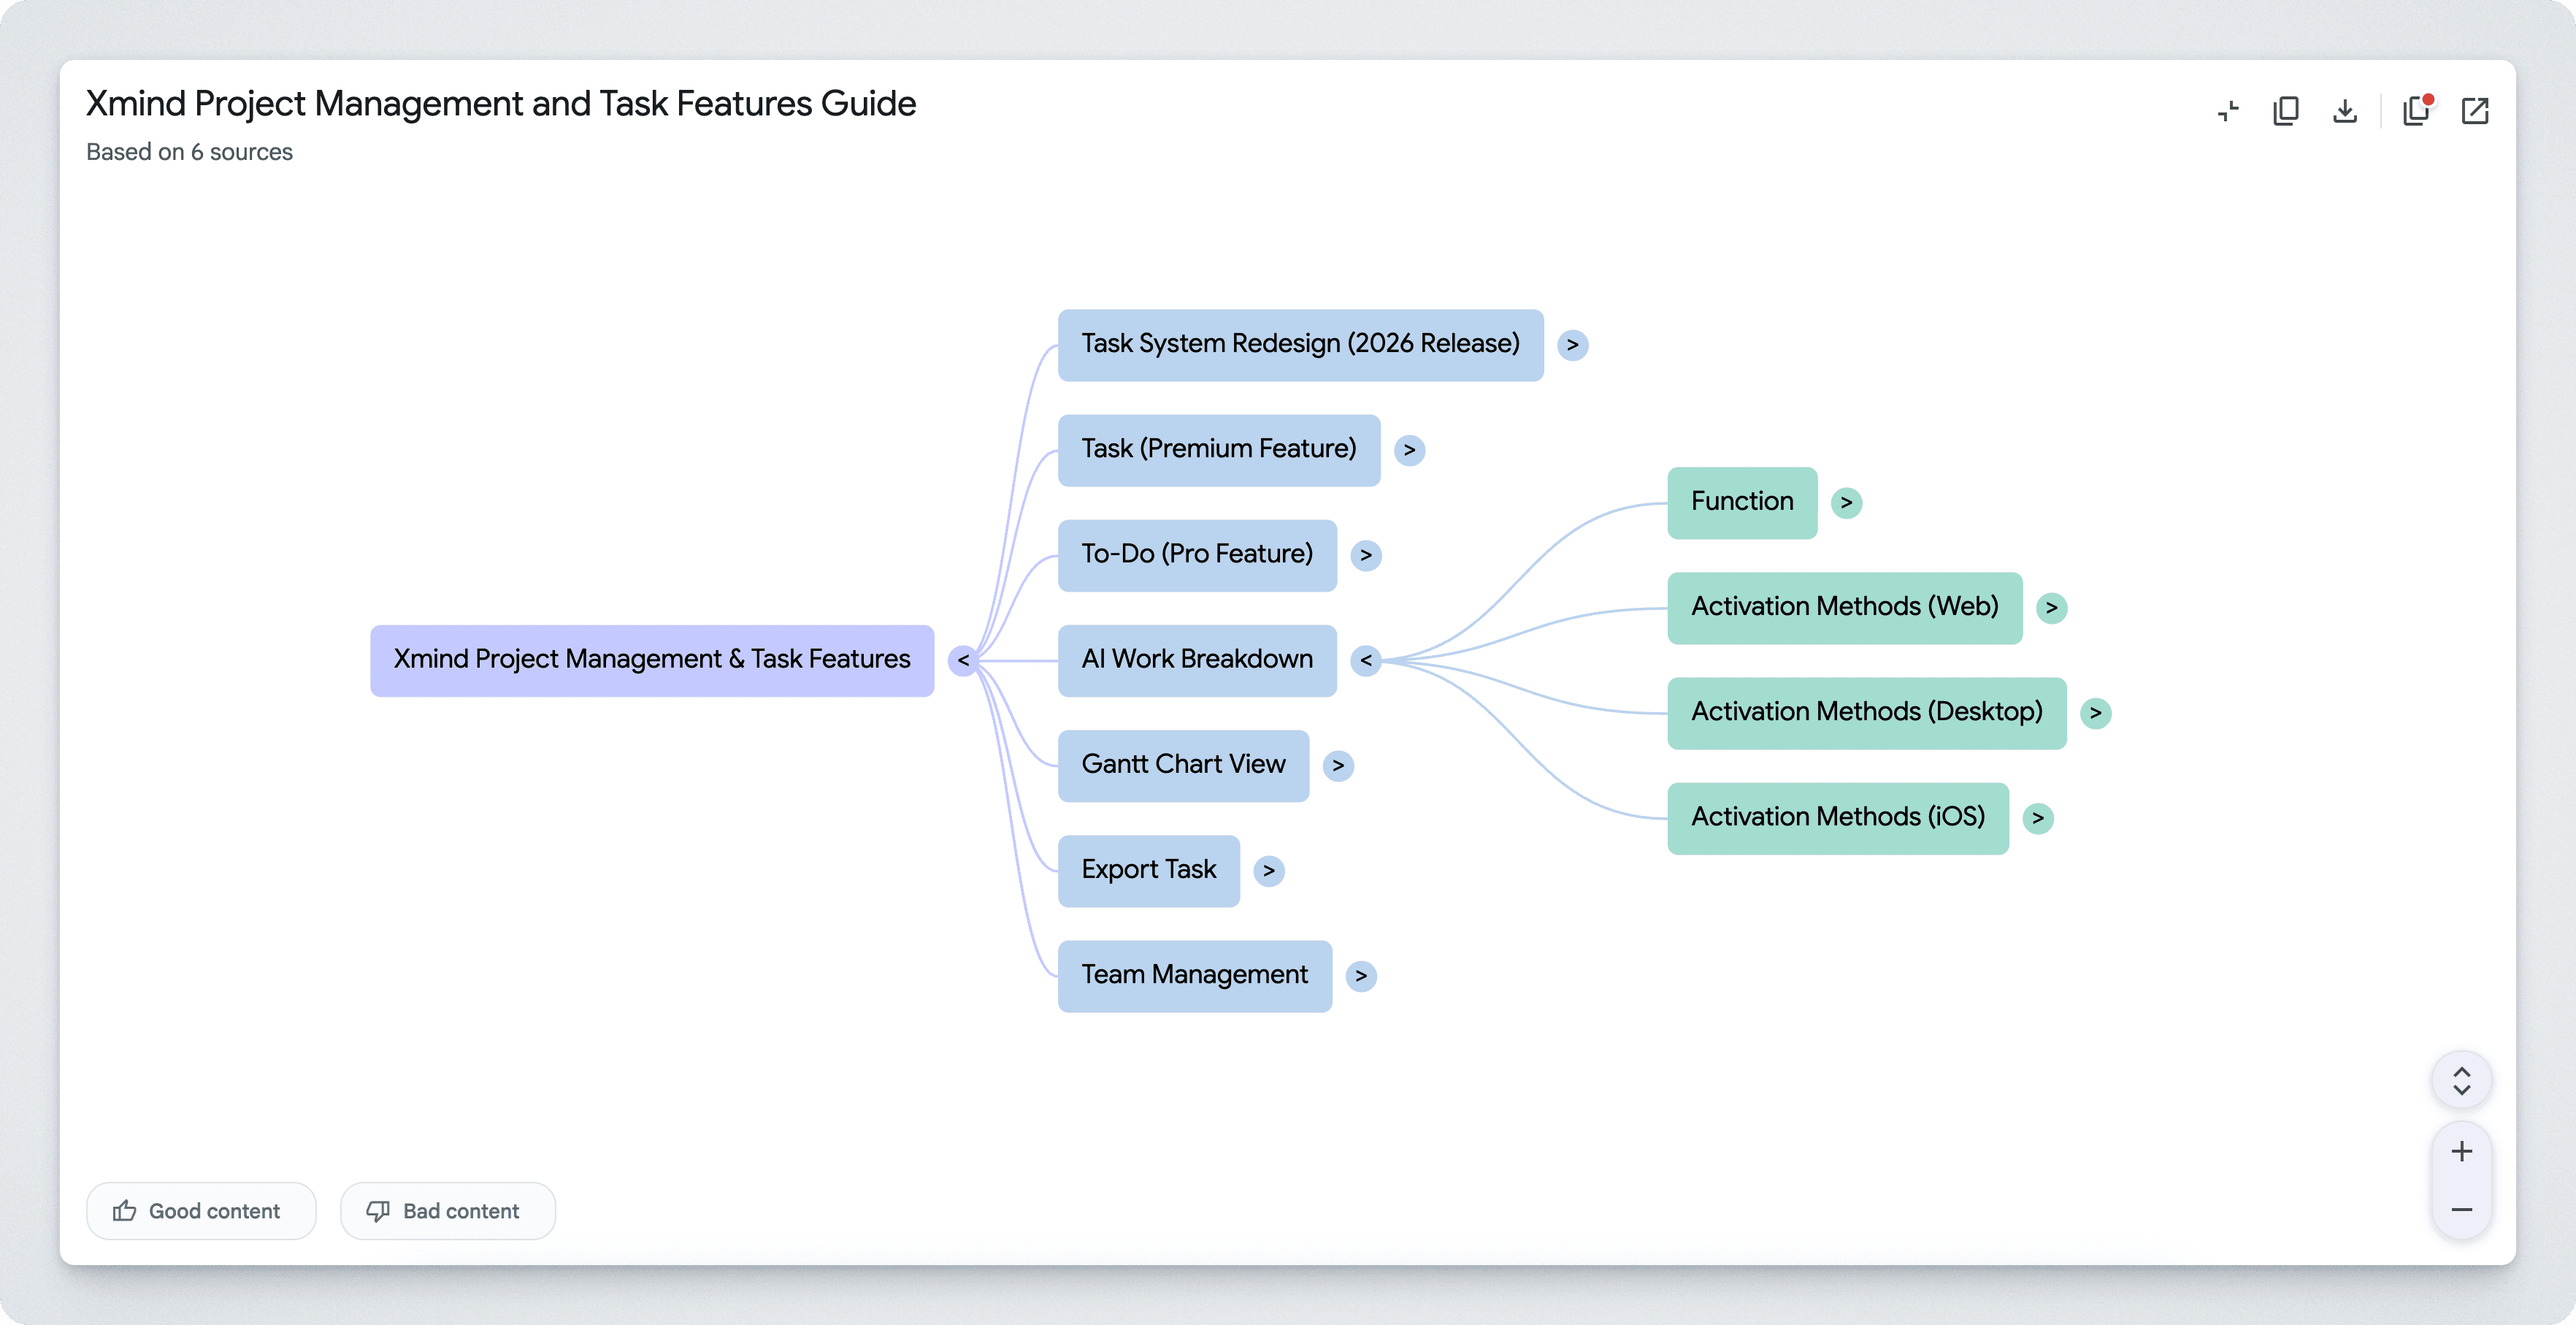Expand the Task System Redesign node

click(x=1572, y=345)
